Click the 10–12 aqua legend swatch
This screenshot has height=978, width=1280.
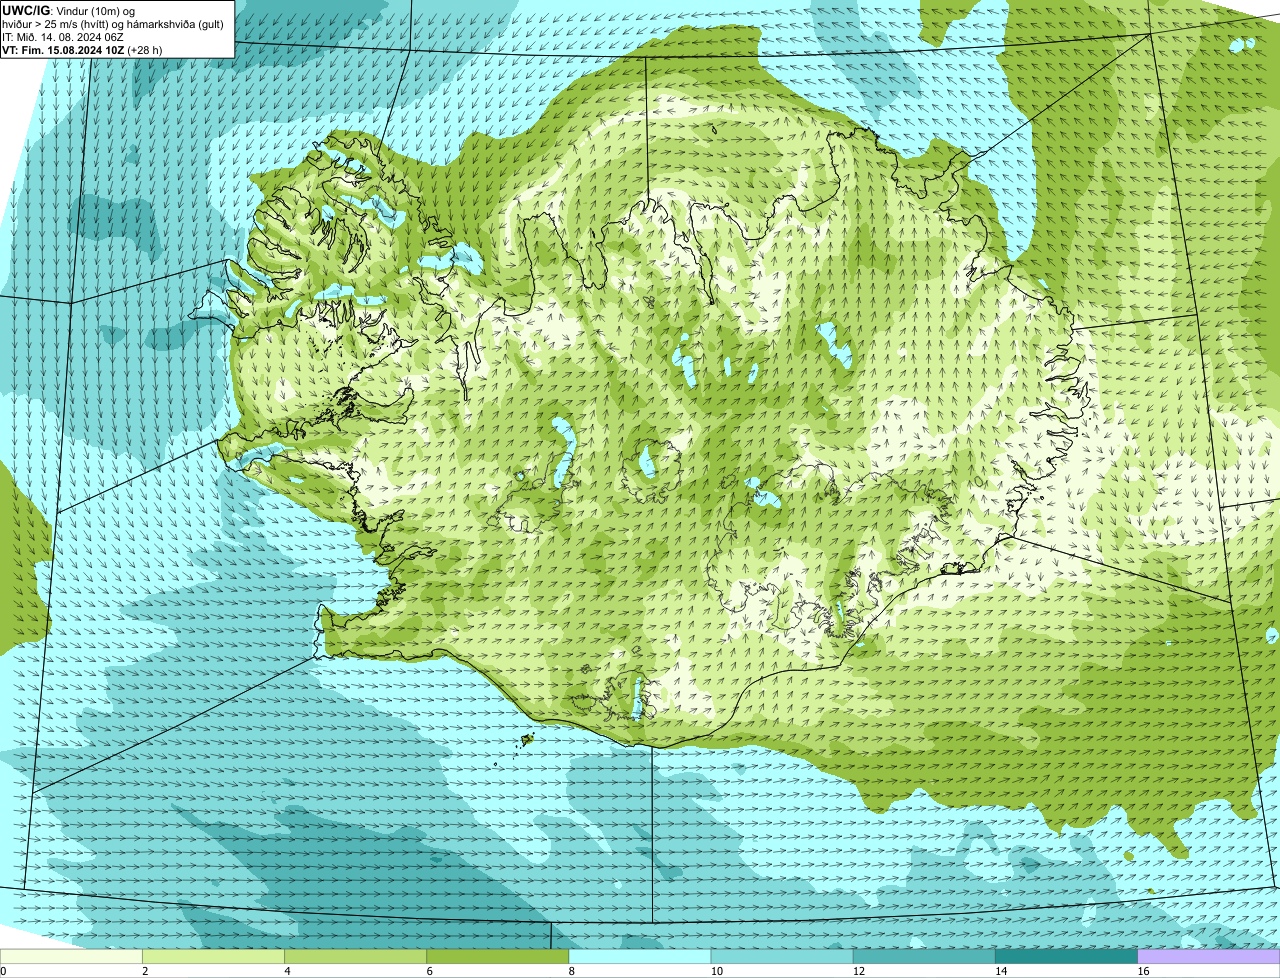point(782,957)
